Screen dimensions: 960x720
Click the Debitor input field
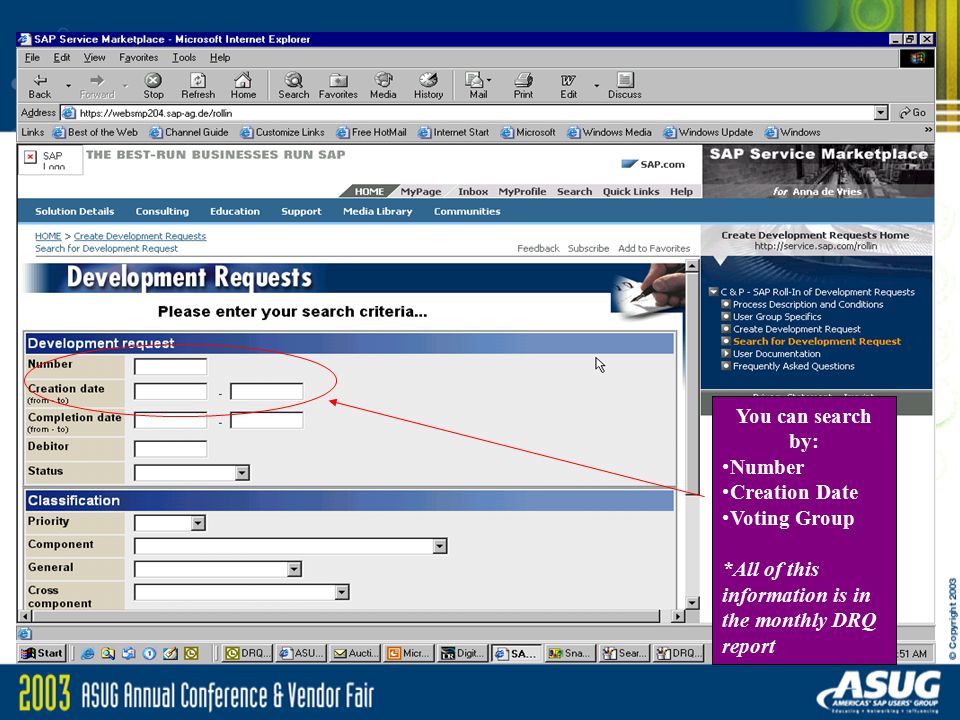tap(170, 449)
